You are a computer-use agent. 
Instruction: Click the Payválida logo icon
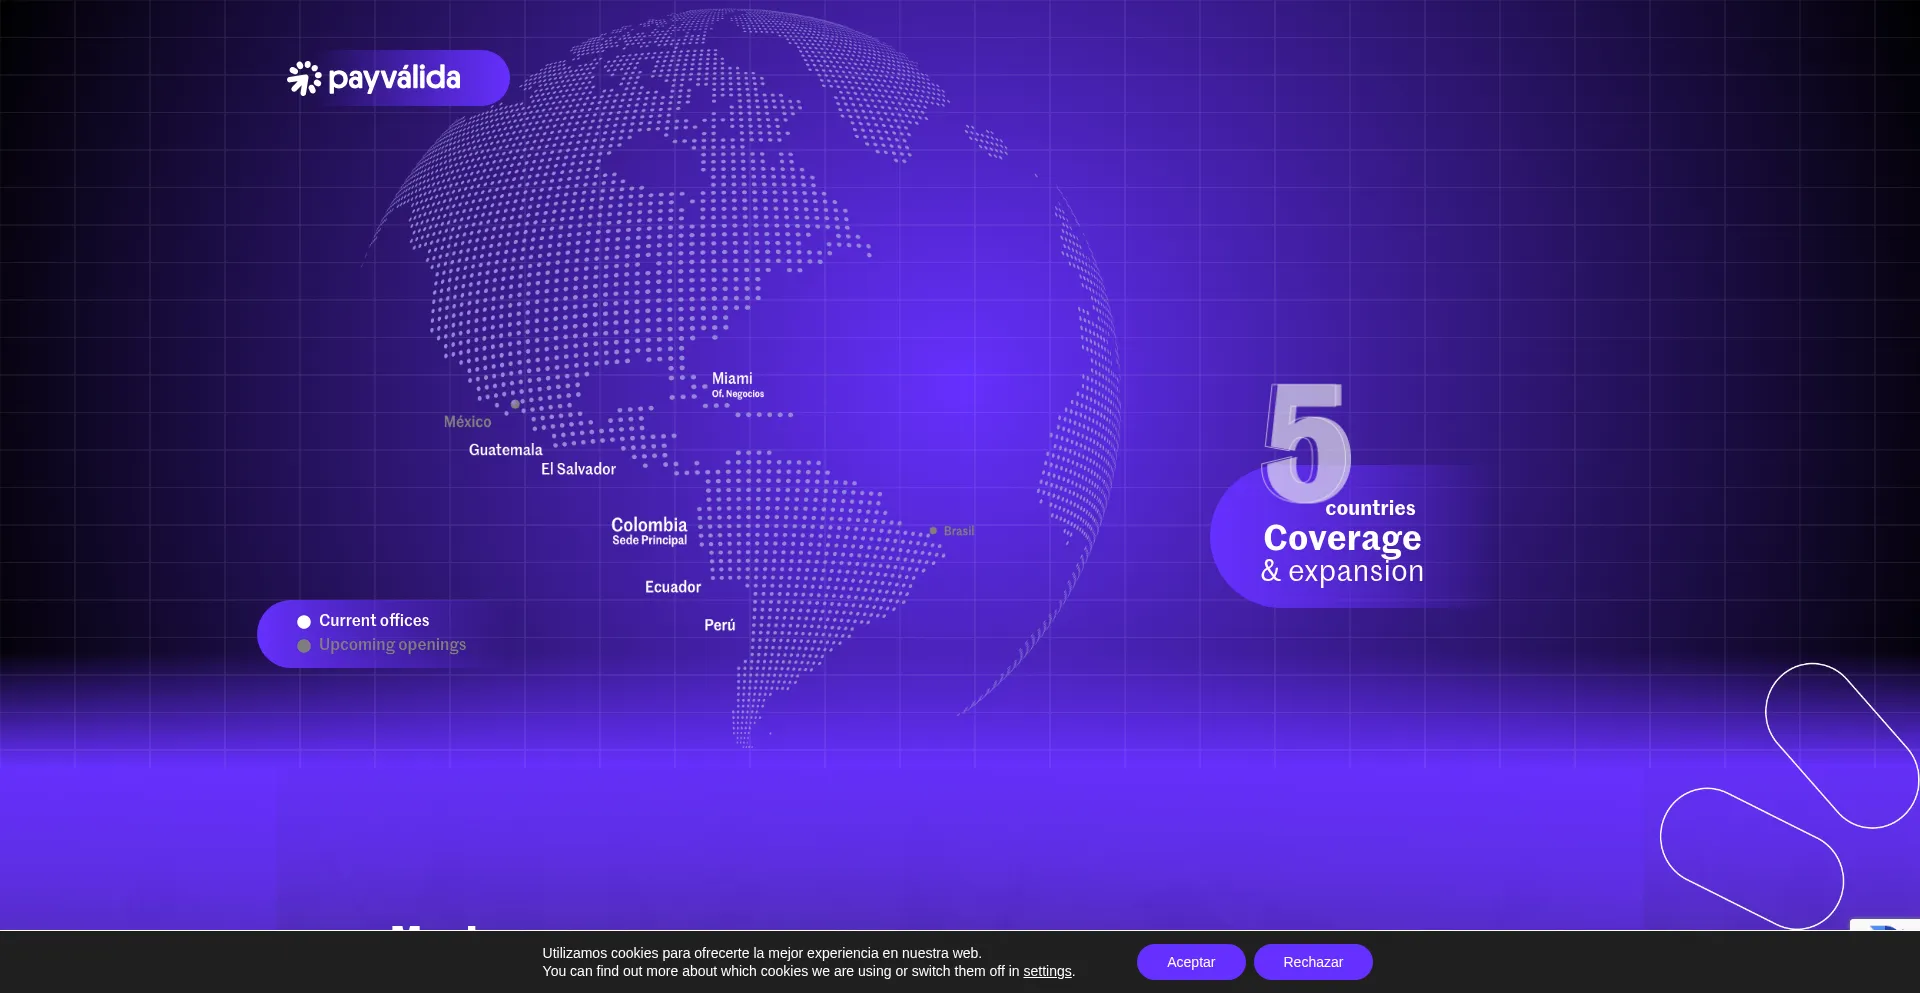[x=304, y=78]
